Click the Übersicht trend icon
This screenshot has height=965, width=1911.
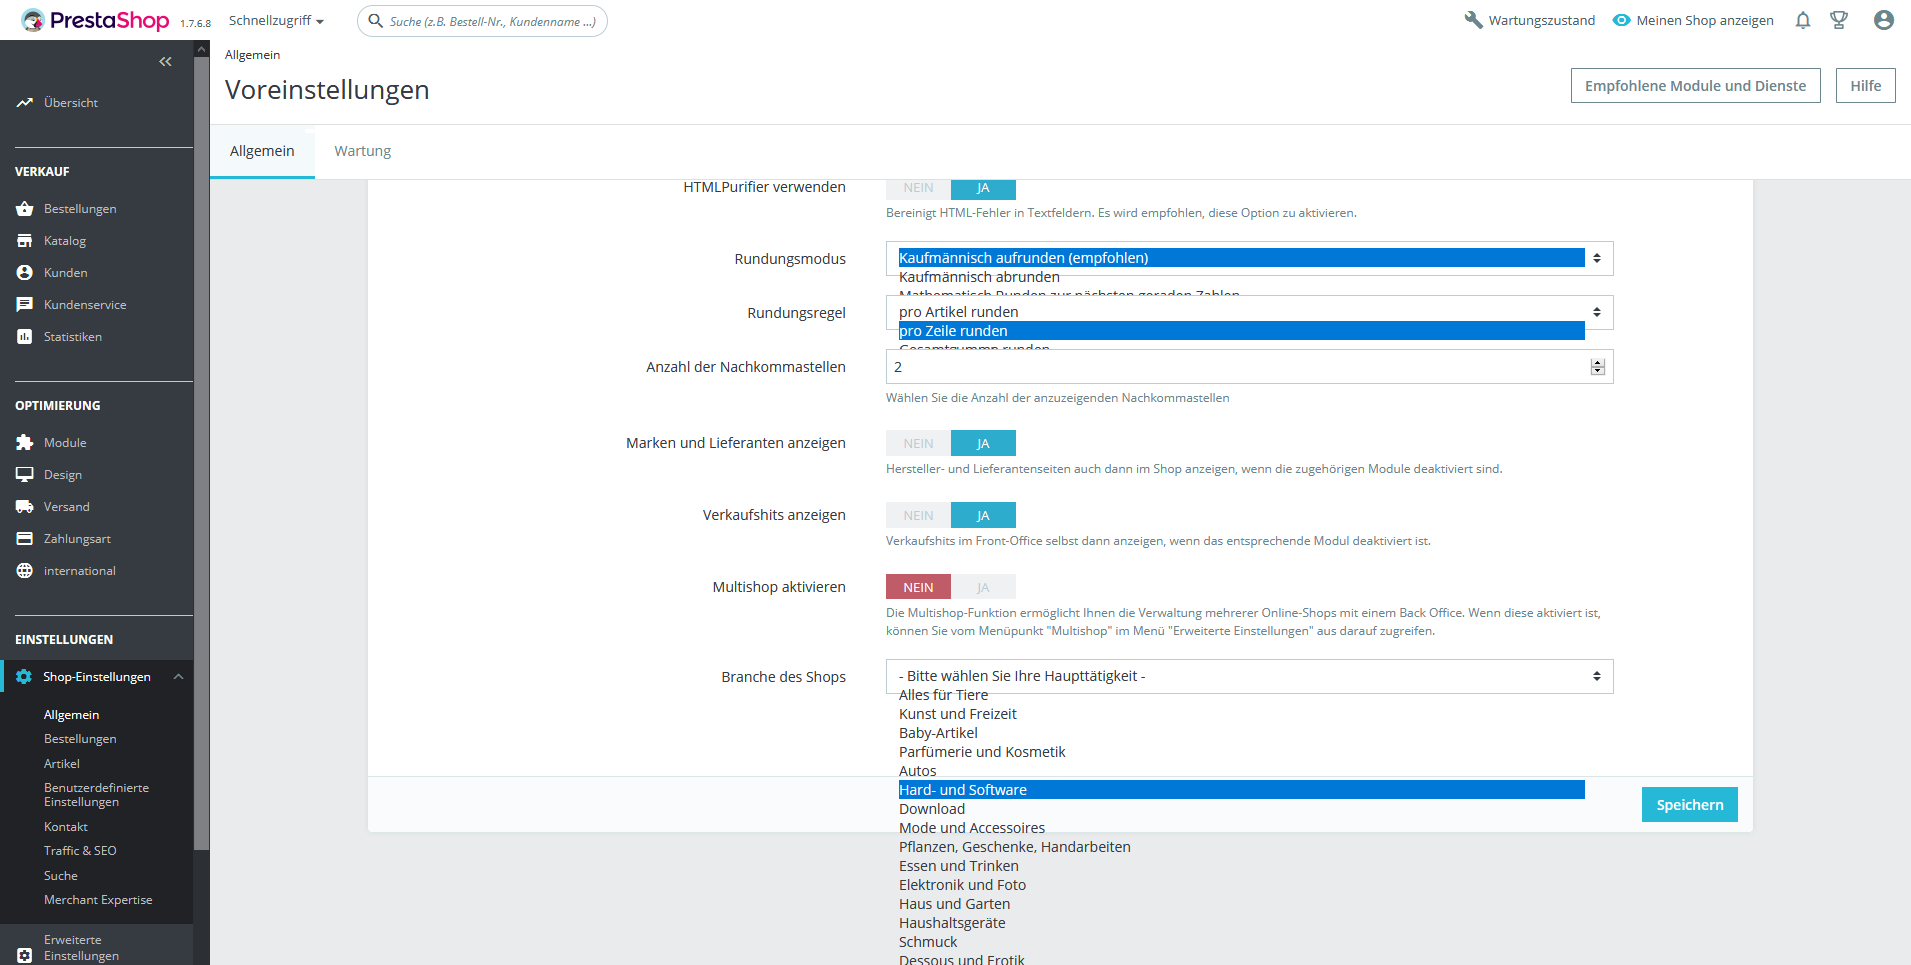(x=25, y=103)
